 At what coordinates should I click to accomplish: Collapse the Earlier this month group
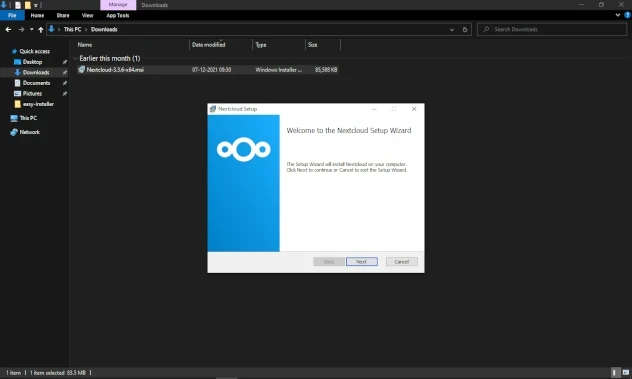pyautogui.click(x=75, y=58)
